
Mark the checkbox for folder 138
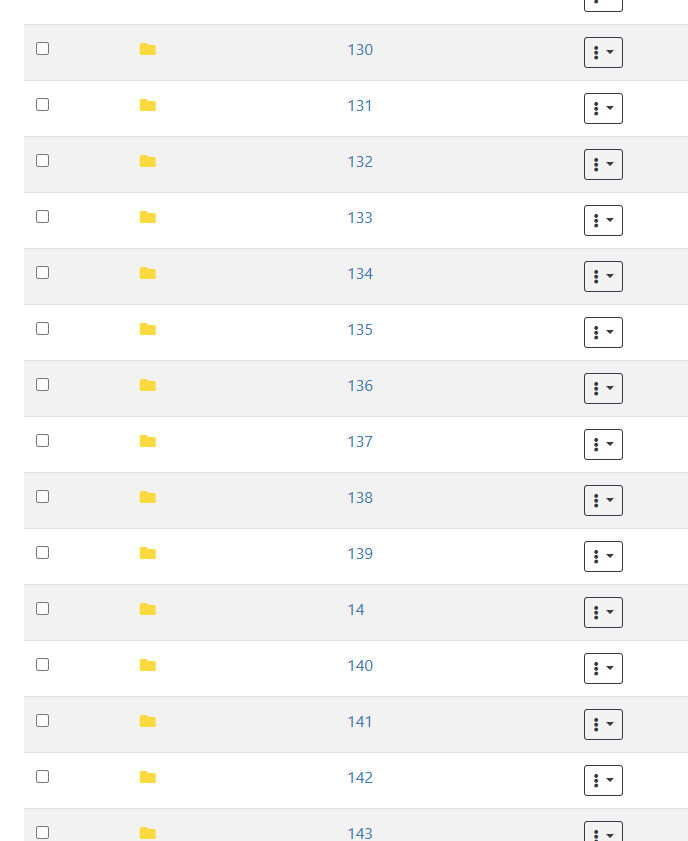coord(42,496)
